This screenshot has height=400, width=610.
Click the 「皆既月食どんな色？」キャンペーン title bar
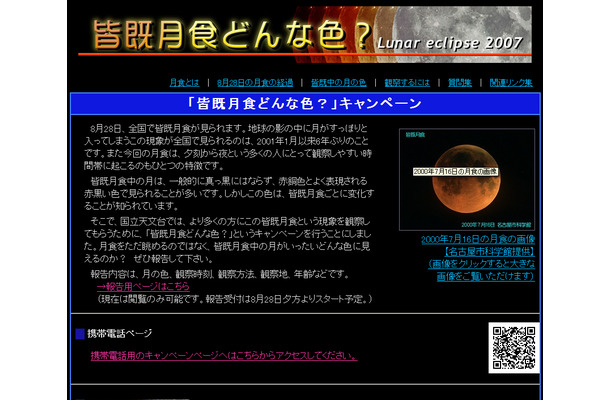pyautogui.click(x=304, y=103)
